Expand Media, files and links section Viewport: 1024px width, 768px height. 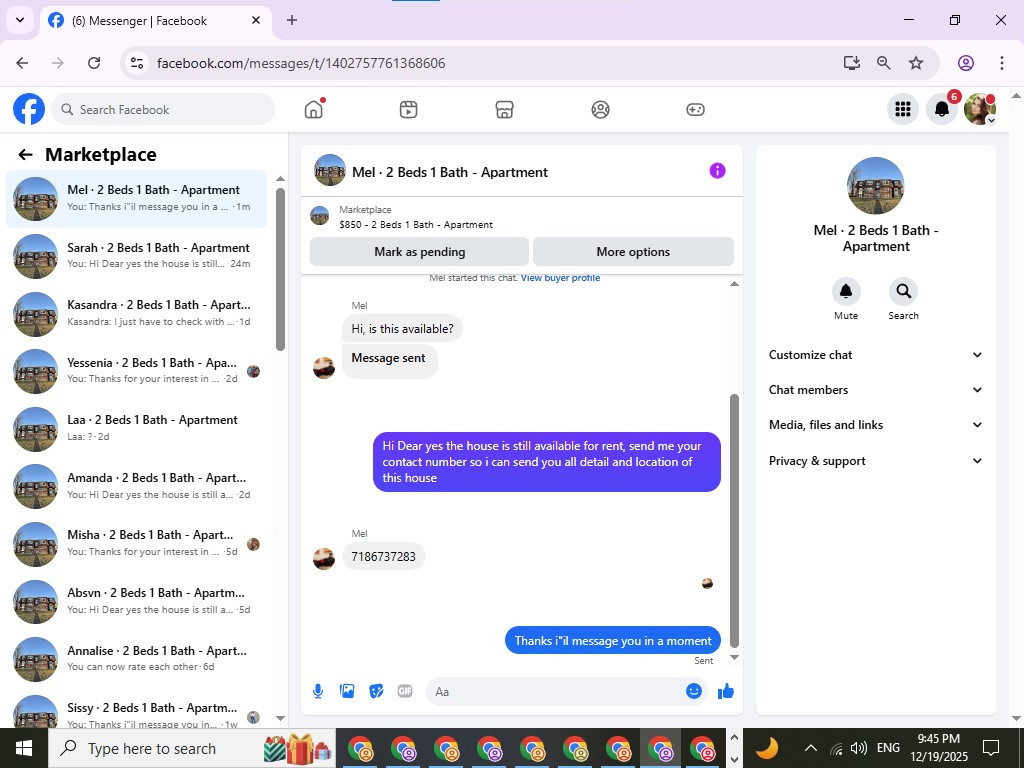[875, 425]
